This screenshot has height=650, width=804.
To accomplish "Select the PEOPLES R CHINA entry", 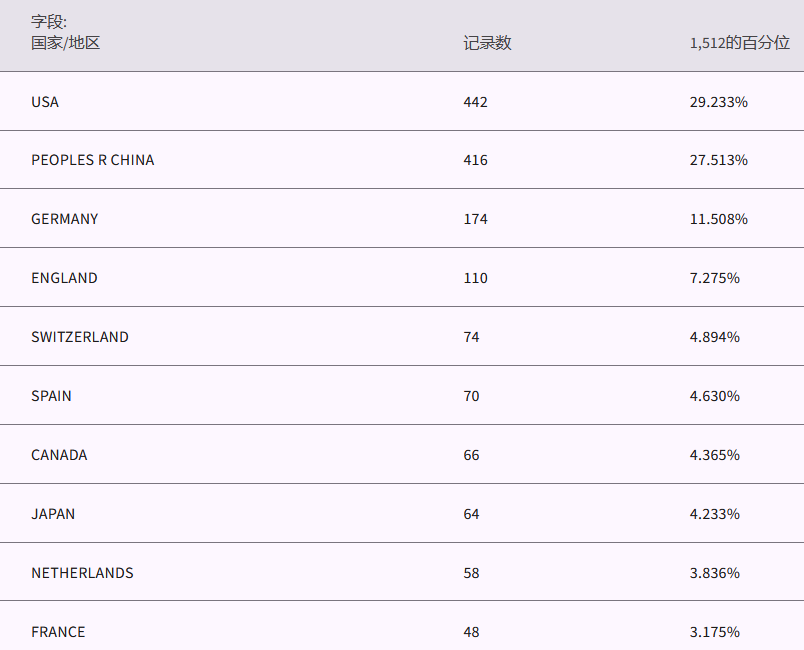I will pyautogui.click(x=93, y=160).
